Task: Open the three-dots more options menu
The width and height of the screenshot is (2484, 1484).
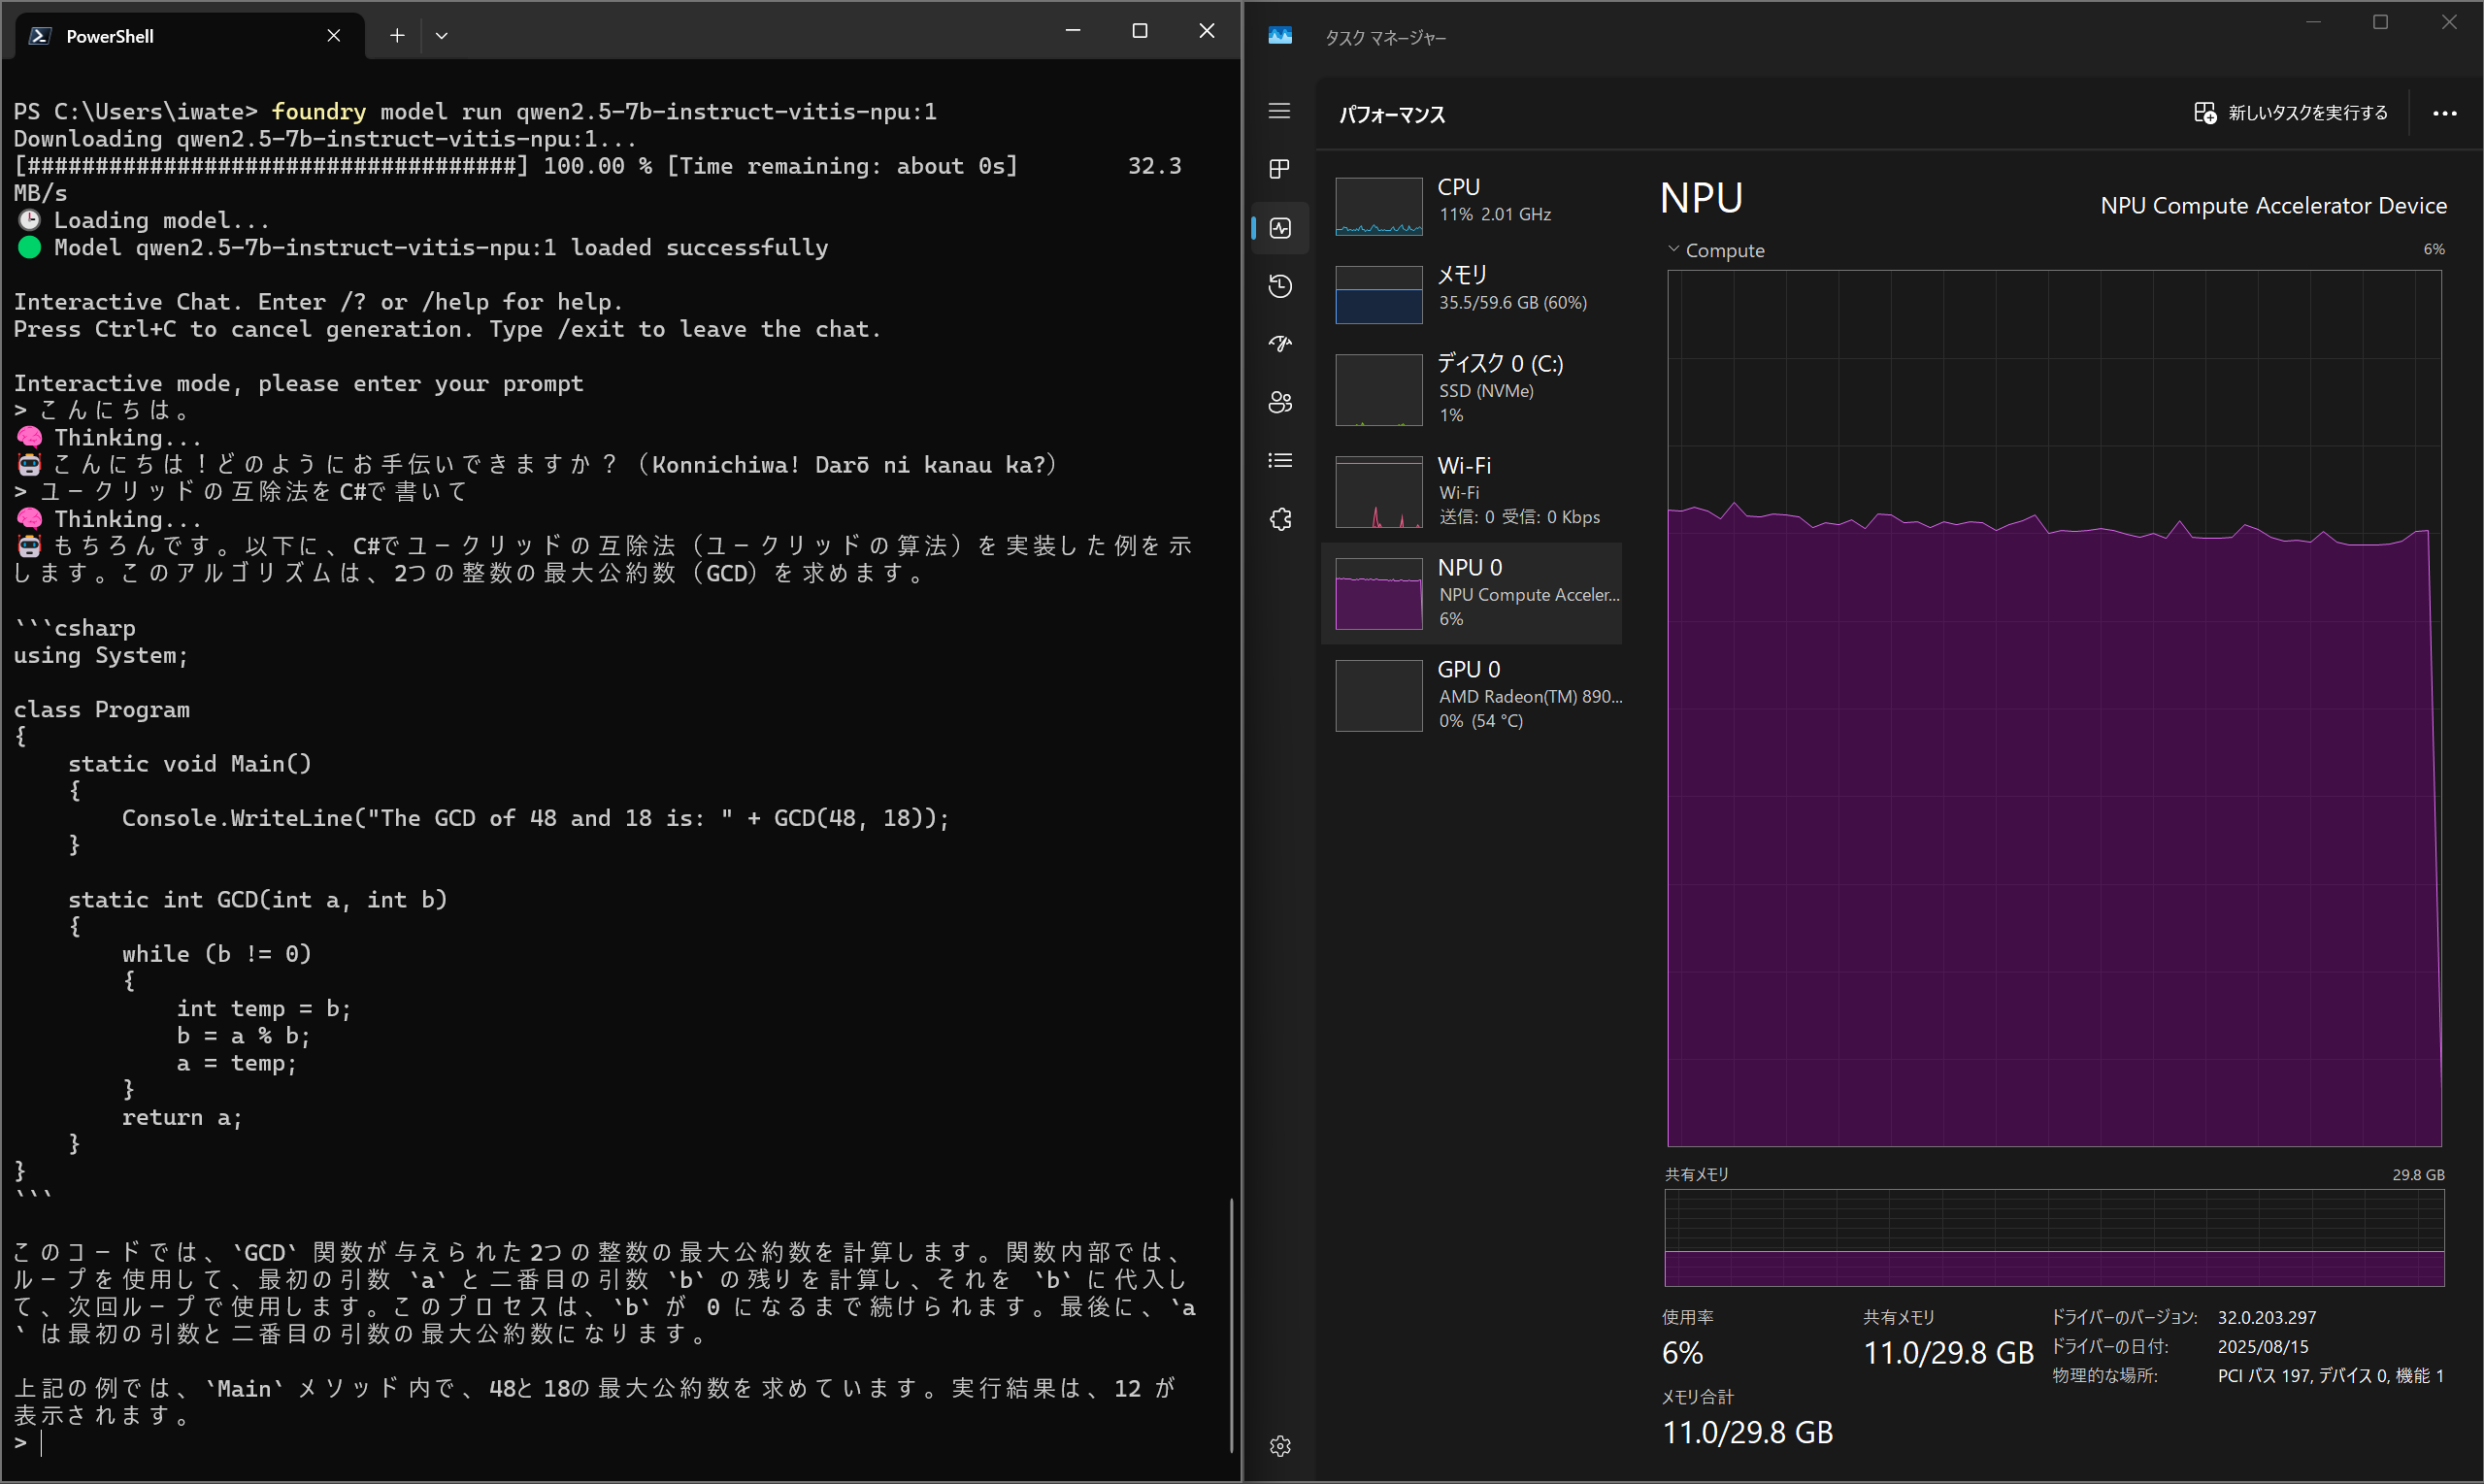Action: (2444, 113)
